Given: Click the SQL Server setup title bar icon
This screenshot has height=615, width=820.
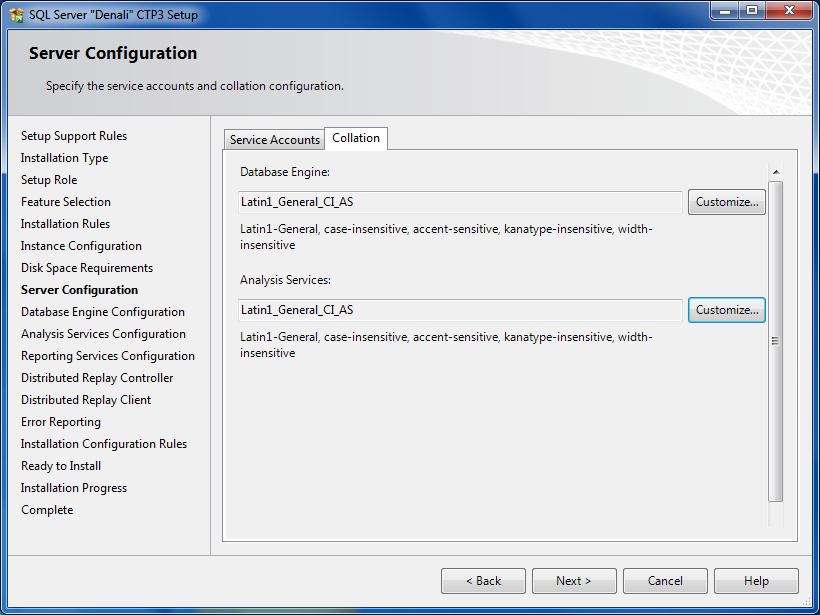Looking at the screenshot, I should point(17,15).
